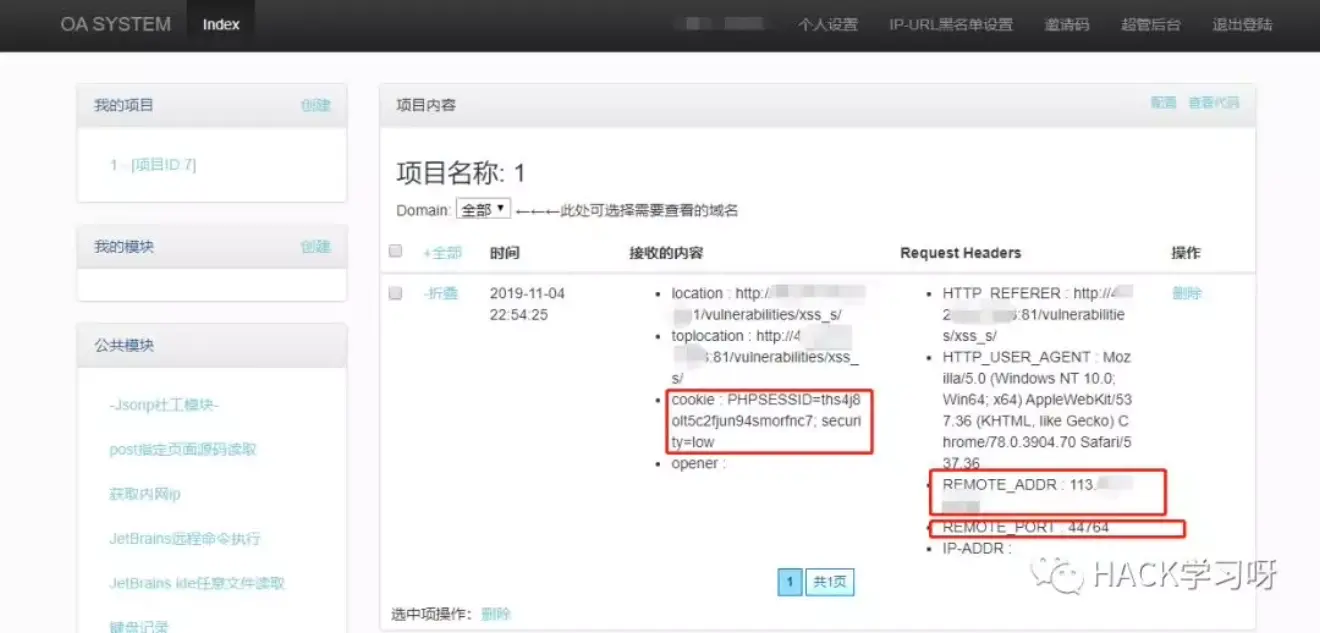This screenshot has width=1320, height=633.
Task: Open 超管后台 in top navigation
Action: [x=1151, y=25]
